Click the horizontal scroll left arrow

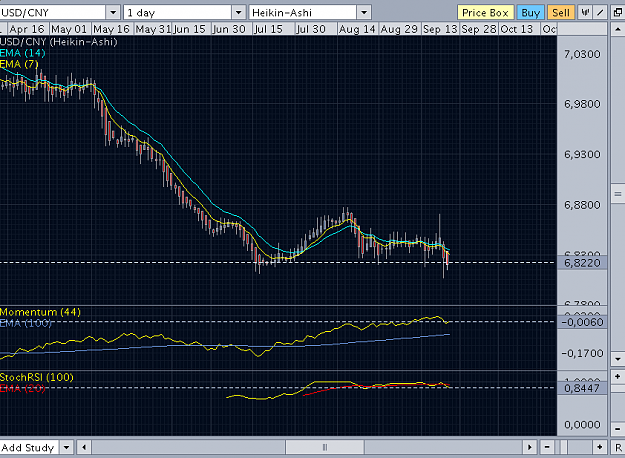(84, 448)
